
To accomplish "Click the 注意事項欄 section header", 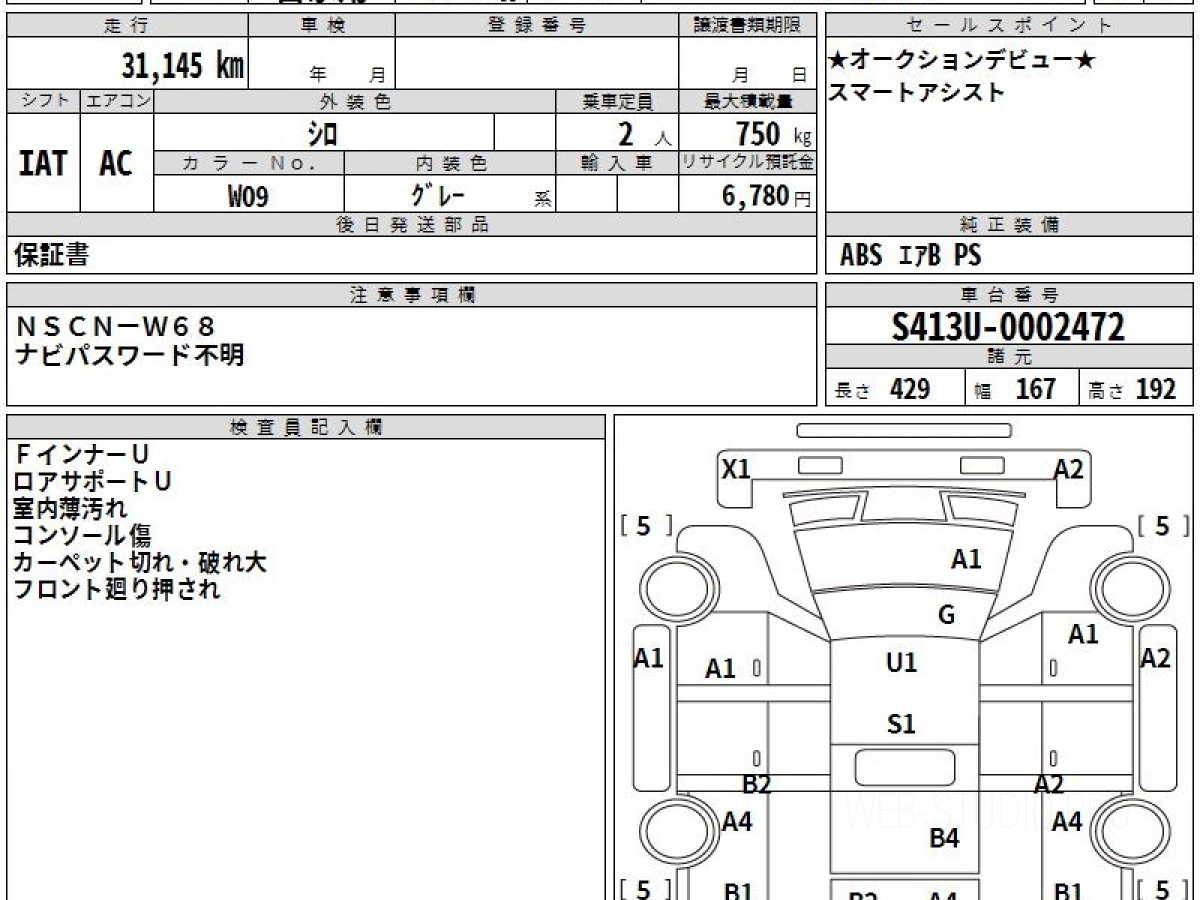I will (412, 295).
